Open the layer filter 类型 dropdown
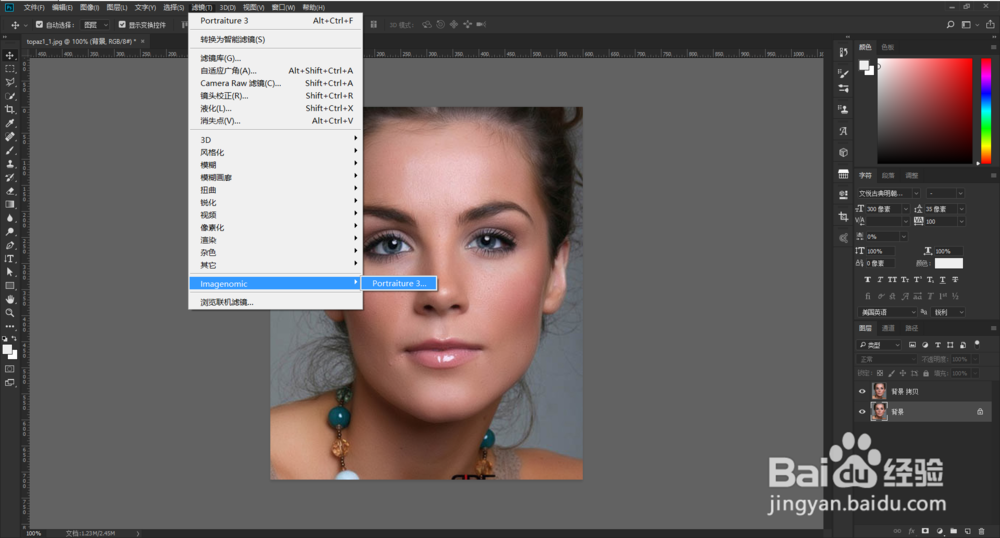This screenshot has height=538, width=1000. tap(878, 345)
